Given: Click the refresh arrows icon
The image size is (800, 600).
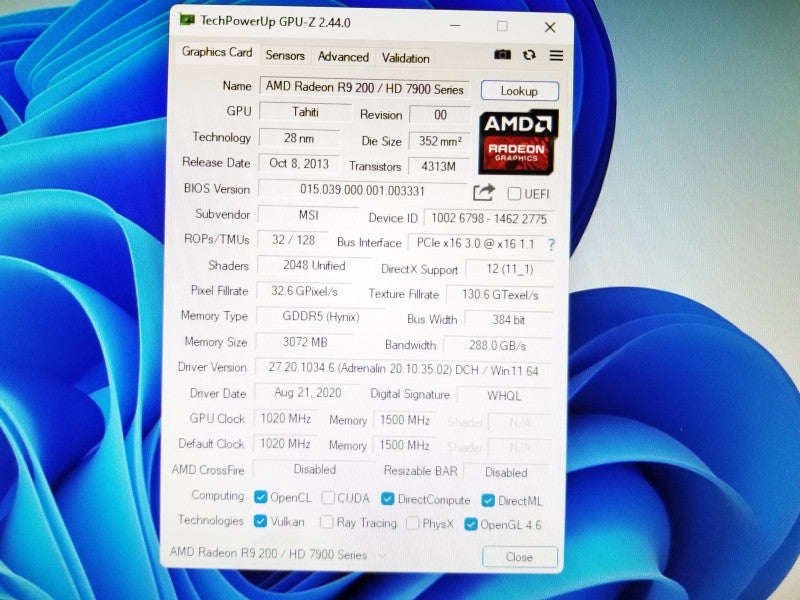Looking at the screenshot, I should pos(529,55).
